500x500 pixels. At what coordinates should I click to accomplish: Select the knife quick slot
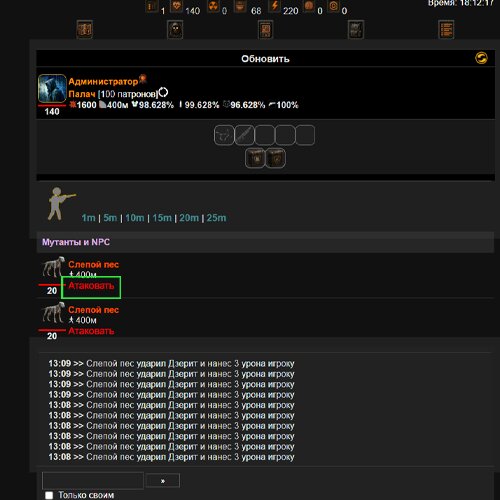pyautogui.click(x=244, y=135)
